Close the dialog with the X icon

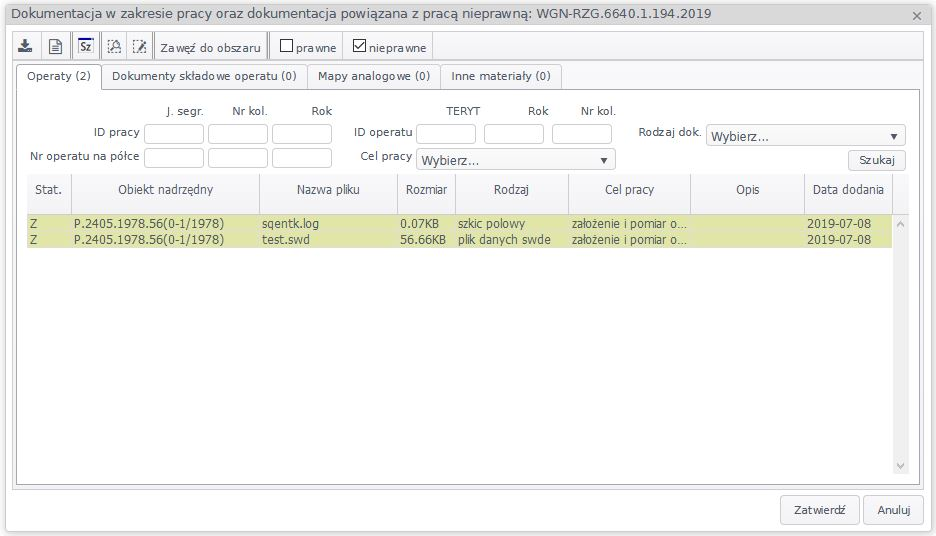coord(917,15)
